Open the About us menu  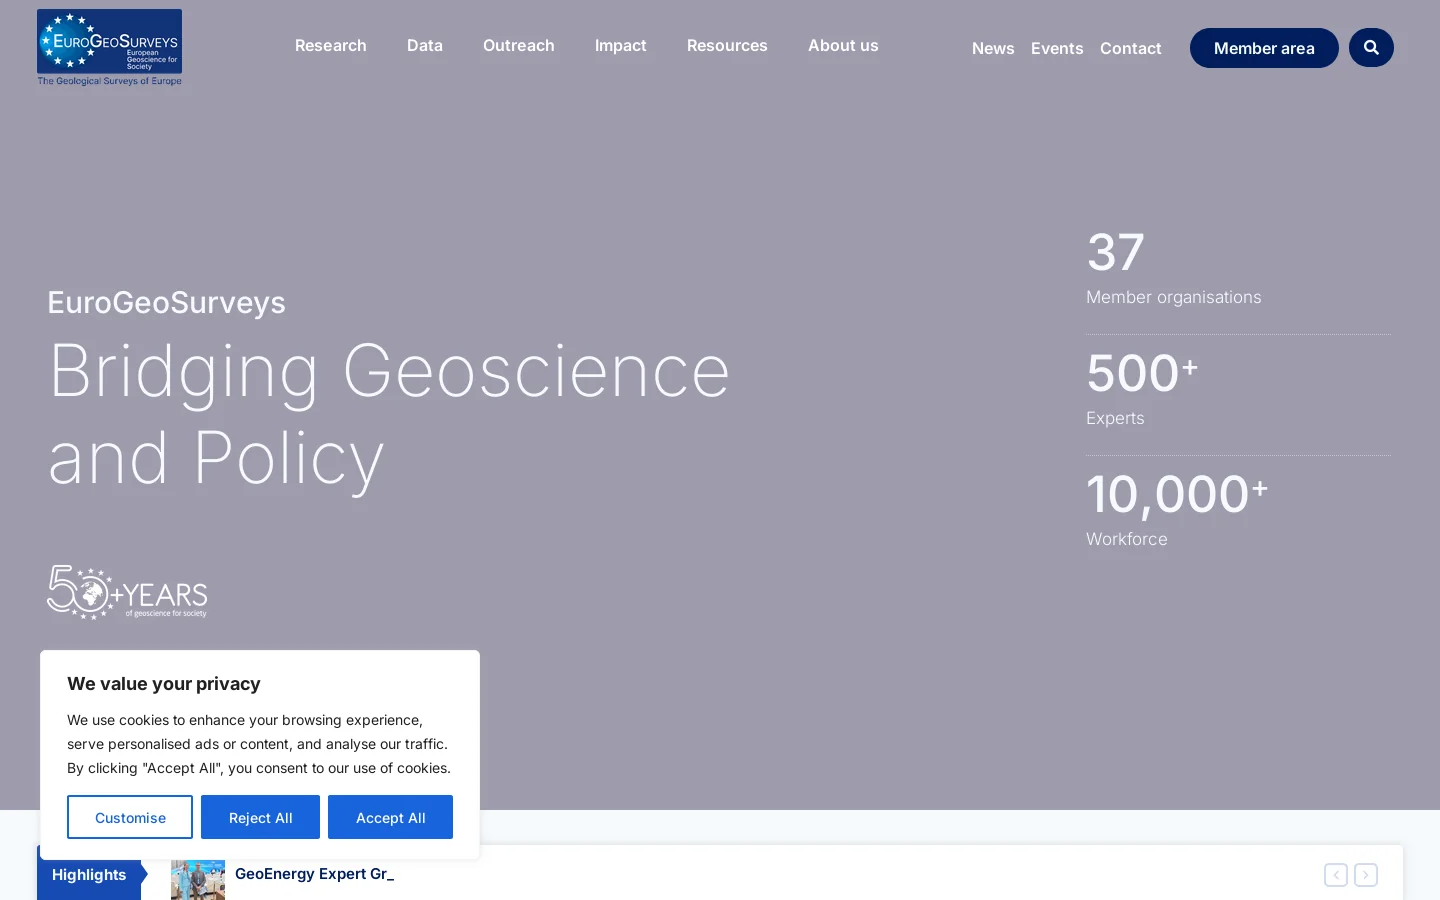[843, 46]
